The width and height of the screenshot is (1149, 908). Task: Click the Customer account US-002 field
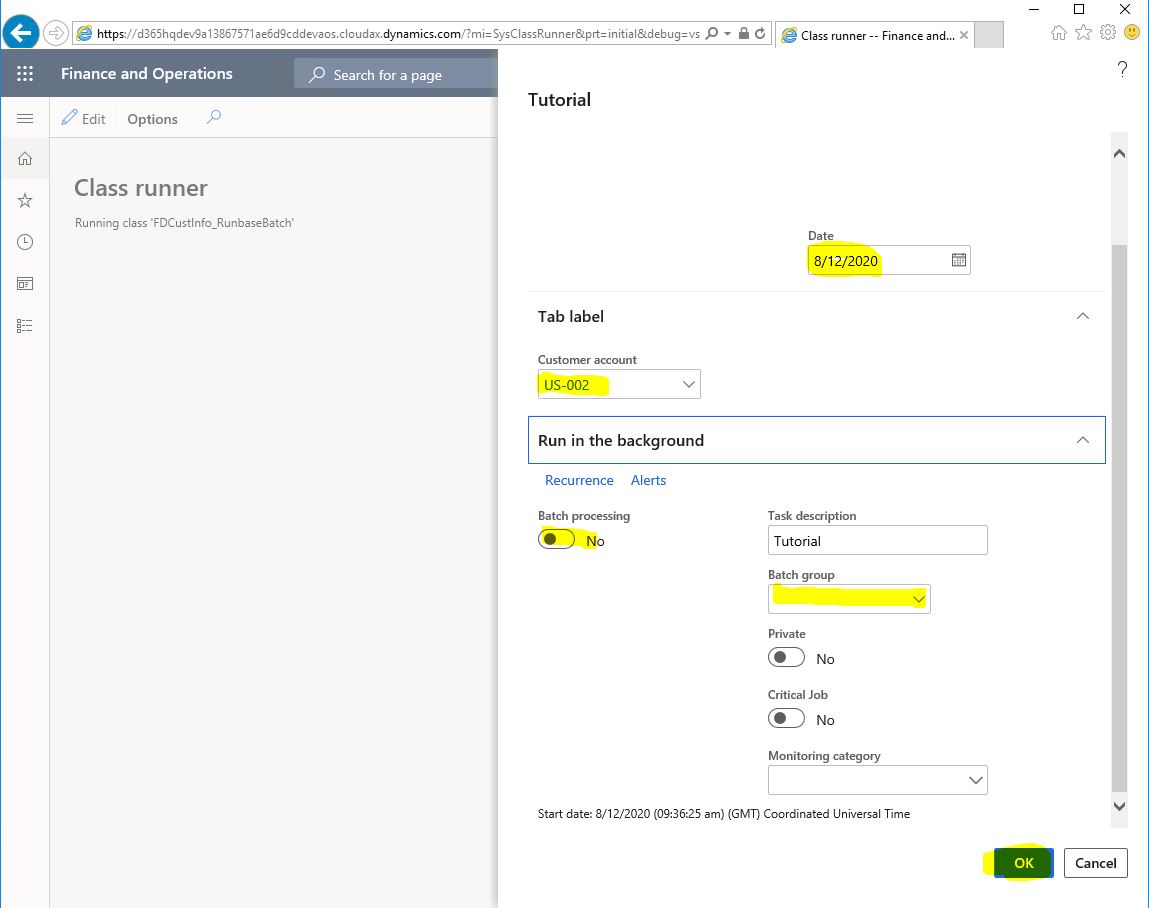point(618,384)
